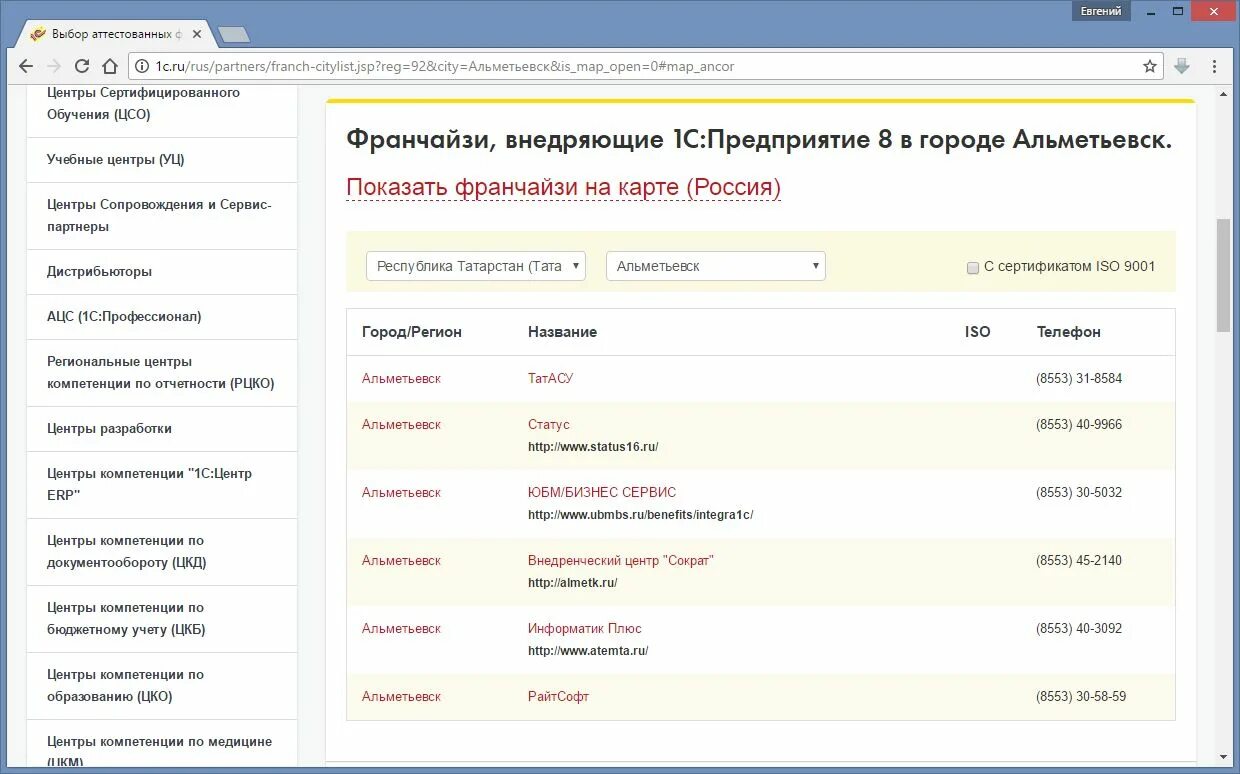
Task: Click Альметьевск city in ЮБМ/БИЗНЕС СЕРВИС row
Action: (x=401, y=493)
